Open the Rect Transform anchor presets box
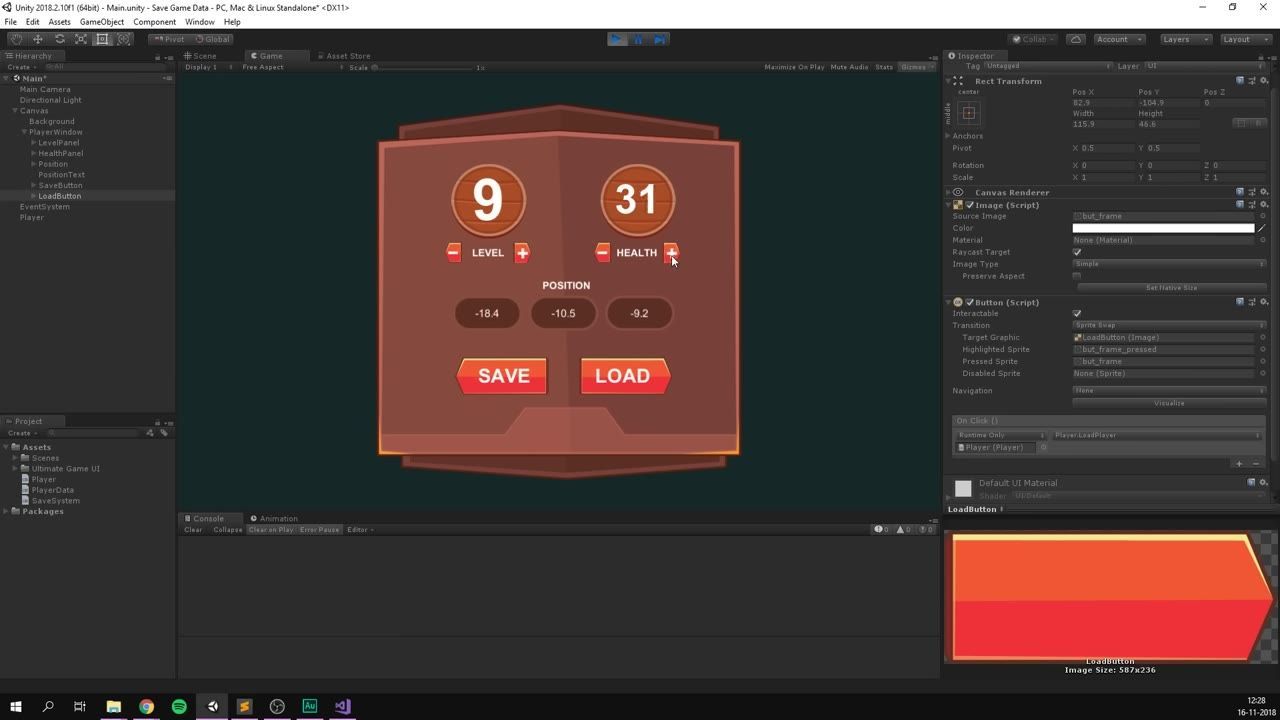1280x720 pixels. click(969, 112)
